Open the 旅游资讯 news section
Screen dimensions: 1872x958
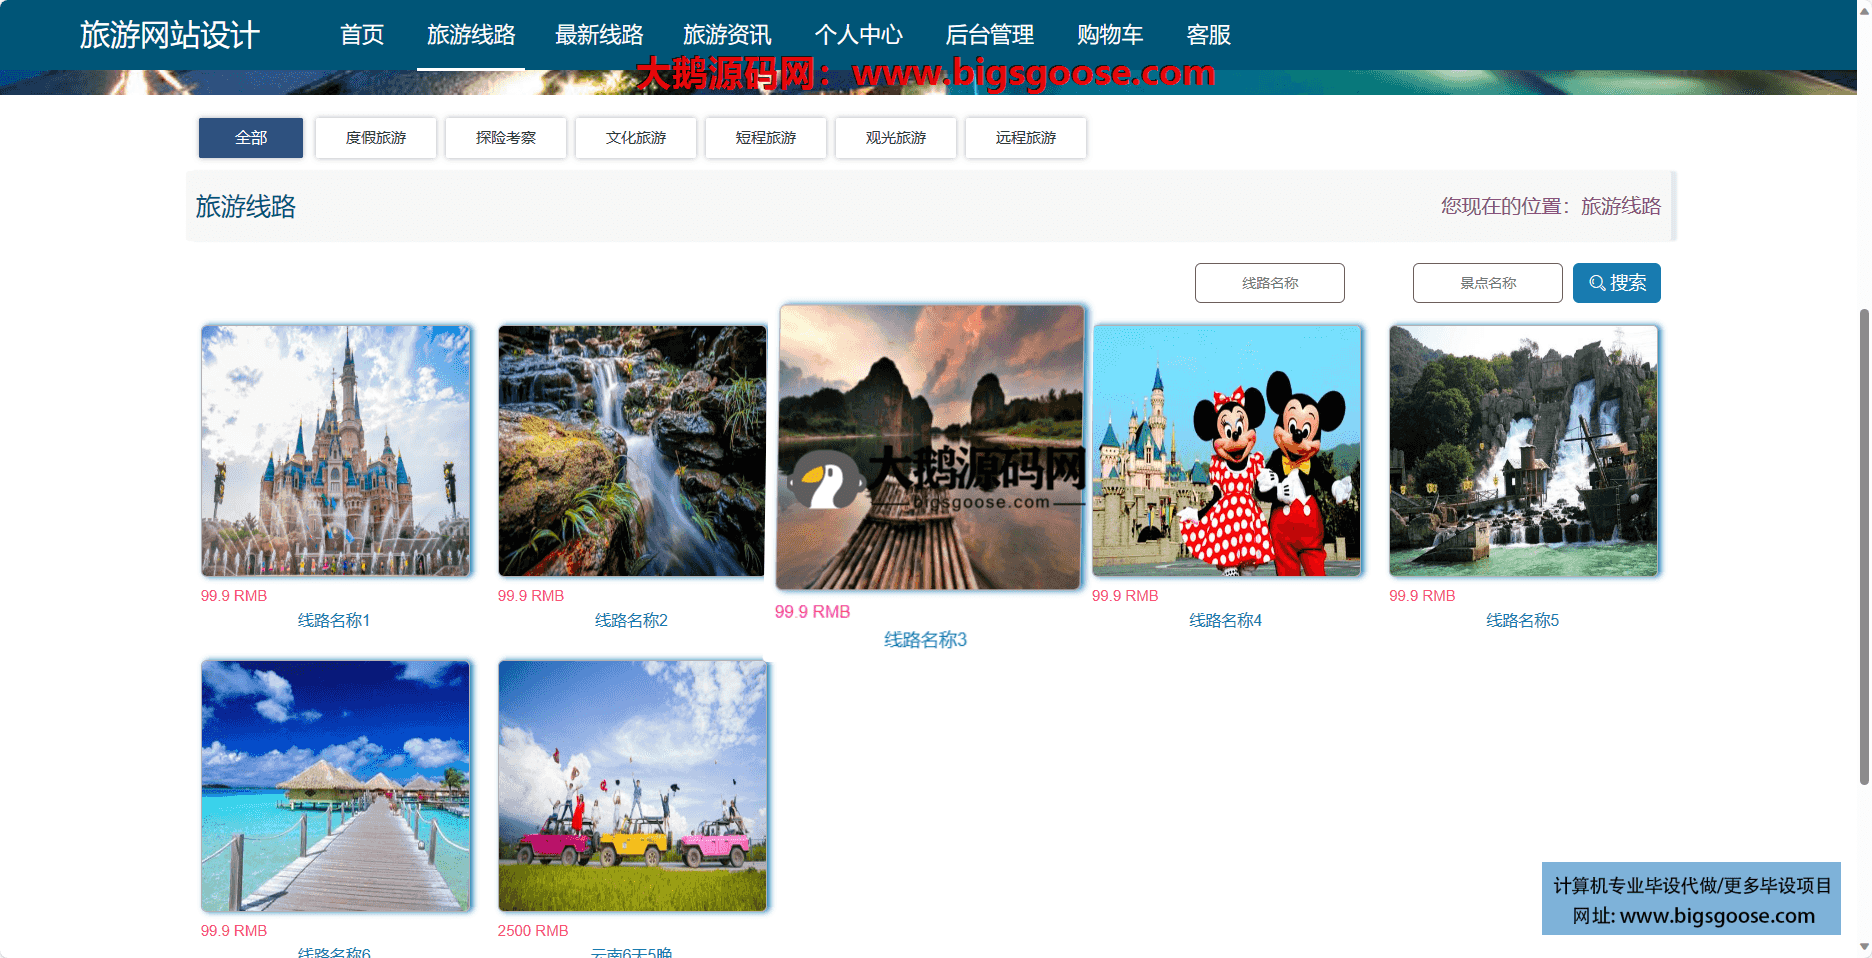point(727,34)
